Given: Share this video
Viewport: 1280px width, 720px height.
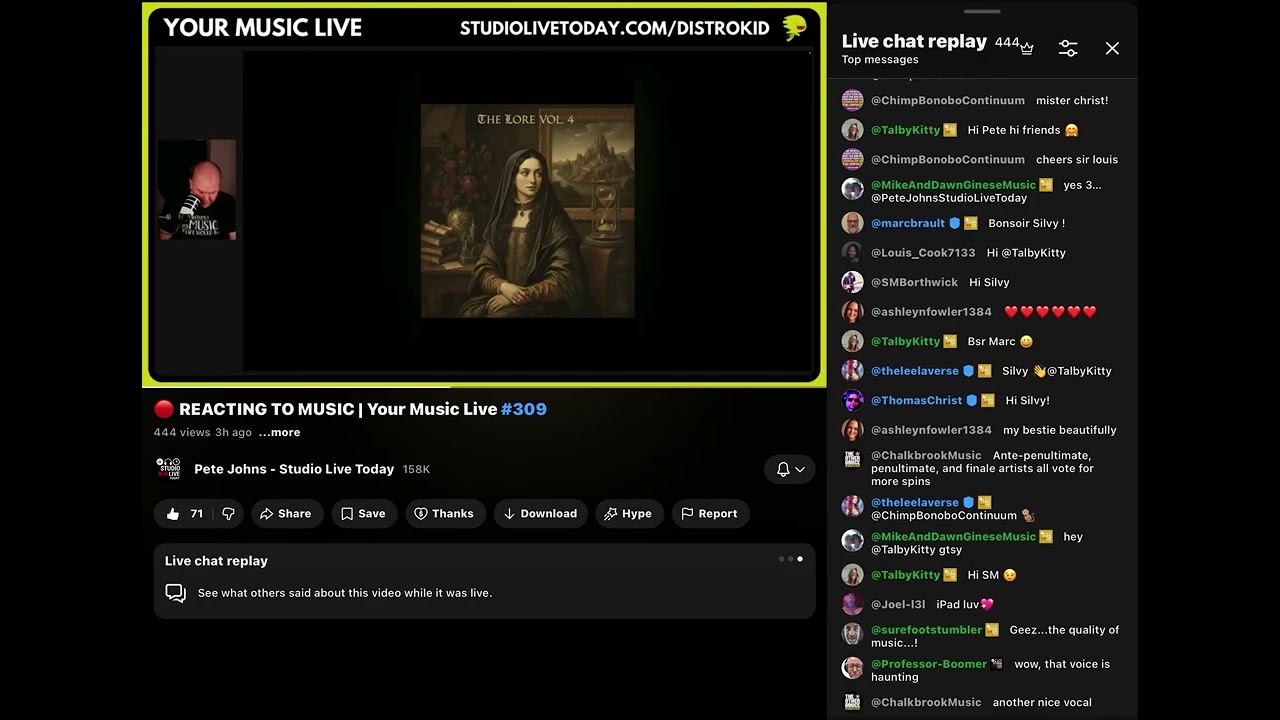Looking at the screenshot, I should 287,513.
